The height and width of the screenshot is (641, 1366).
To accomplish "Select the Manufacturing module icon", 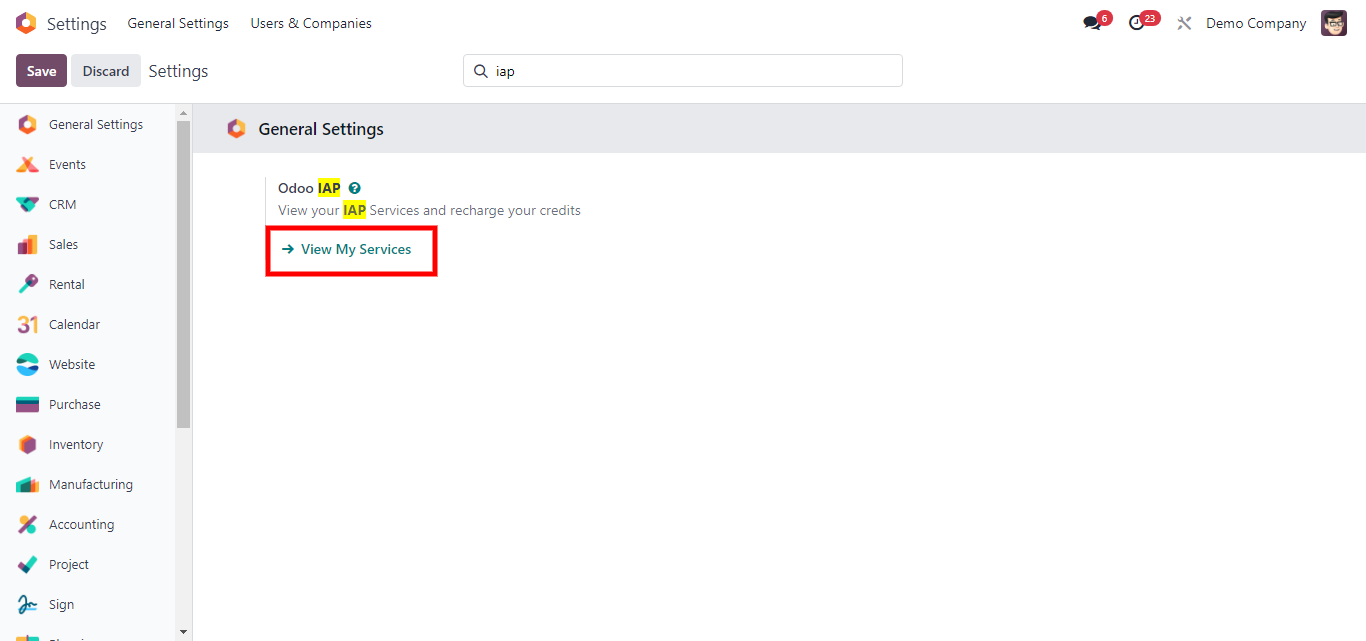I will point(28,485).
